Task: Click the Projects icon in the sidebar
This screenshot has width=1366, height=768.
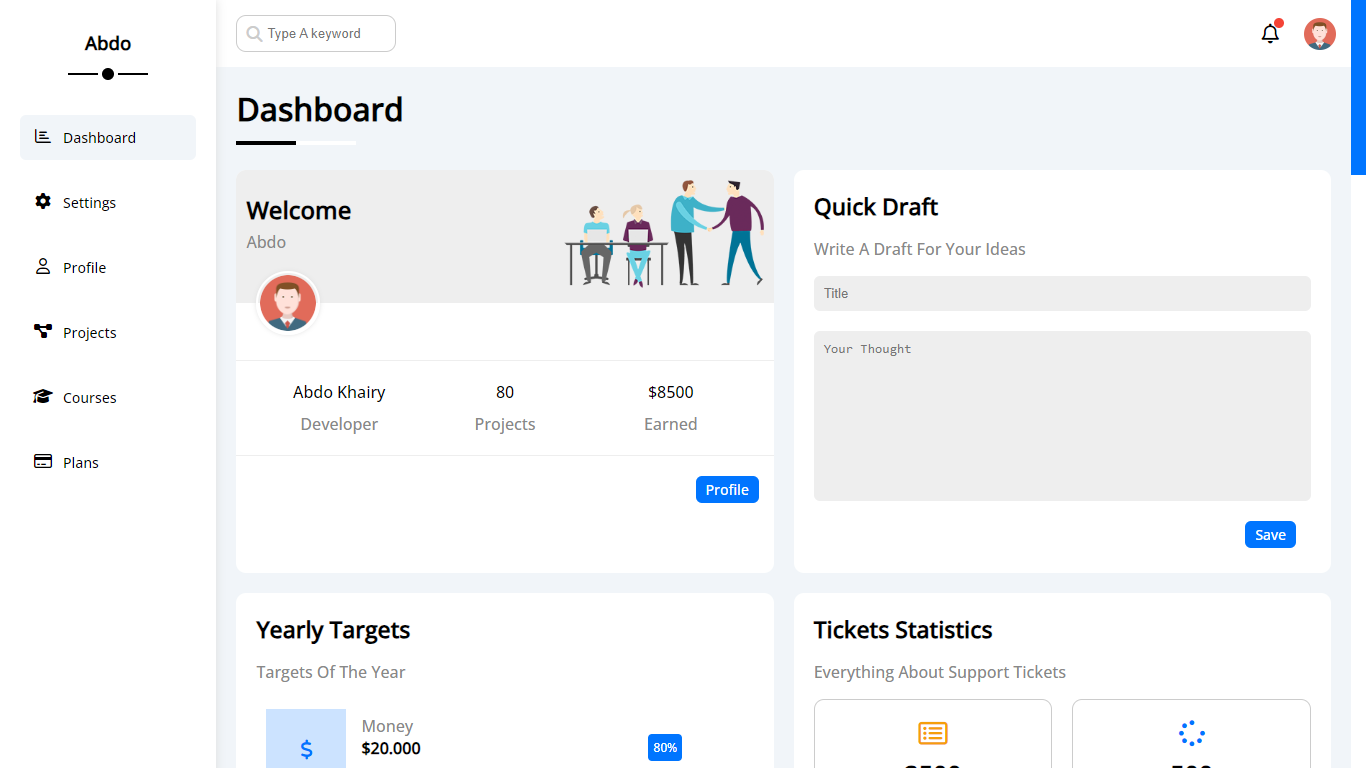Action: (x=42, y=331)
